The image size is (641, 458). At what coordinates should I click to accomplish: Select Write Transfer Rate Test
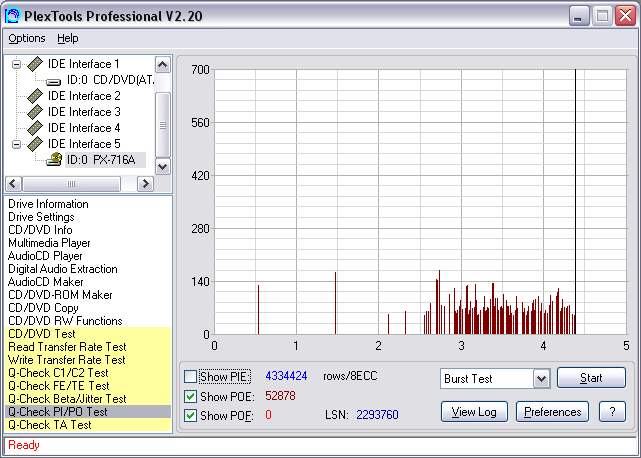[88, 360]
